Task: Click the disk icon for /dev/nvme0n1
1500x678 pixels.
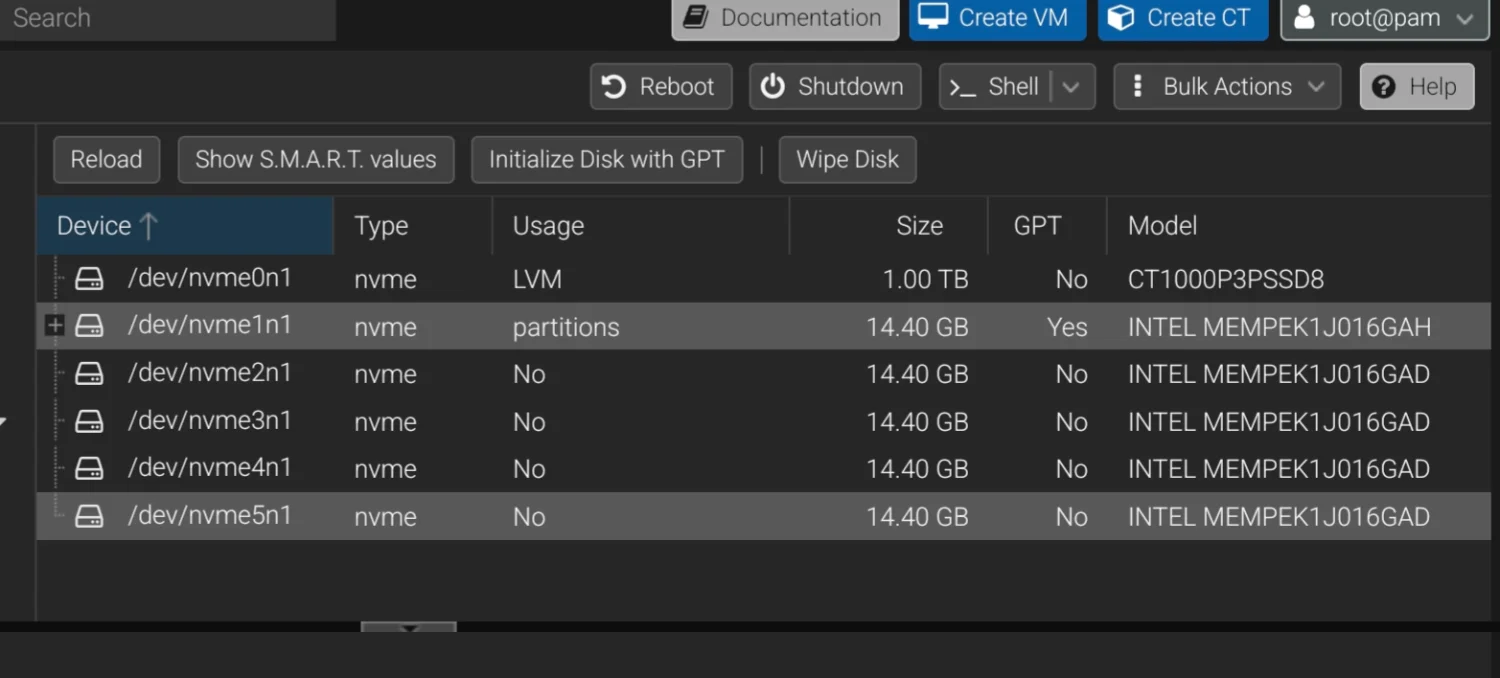Action: coord(90,279)
